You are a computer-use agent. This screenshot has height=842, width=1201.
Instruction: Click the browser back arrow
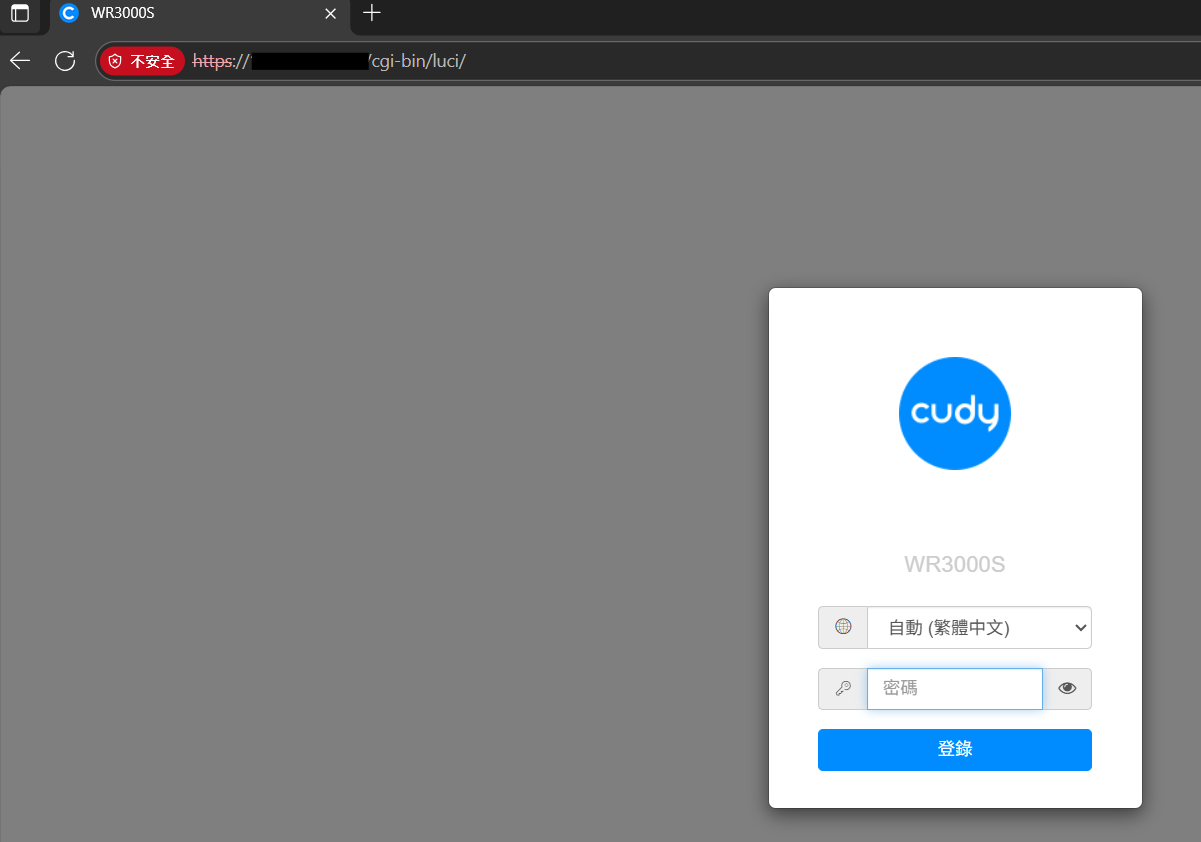[x=20, y=61]
